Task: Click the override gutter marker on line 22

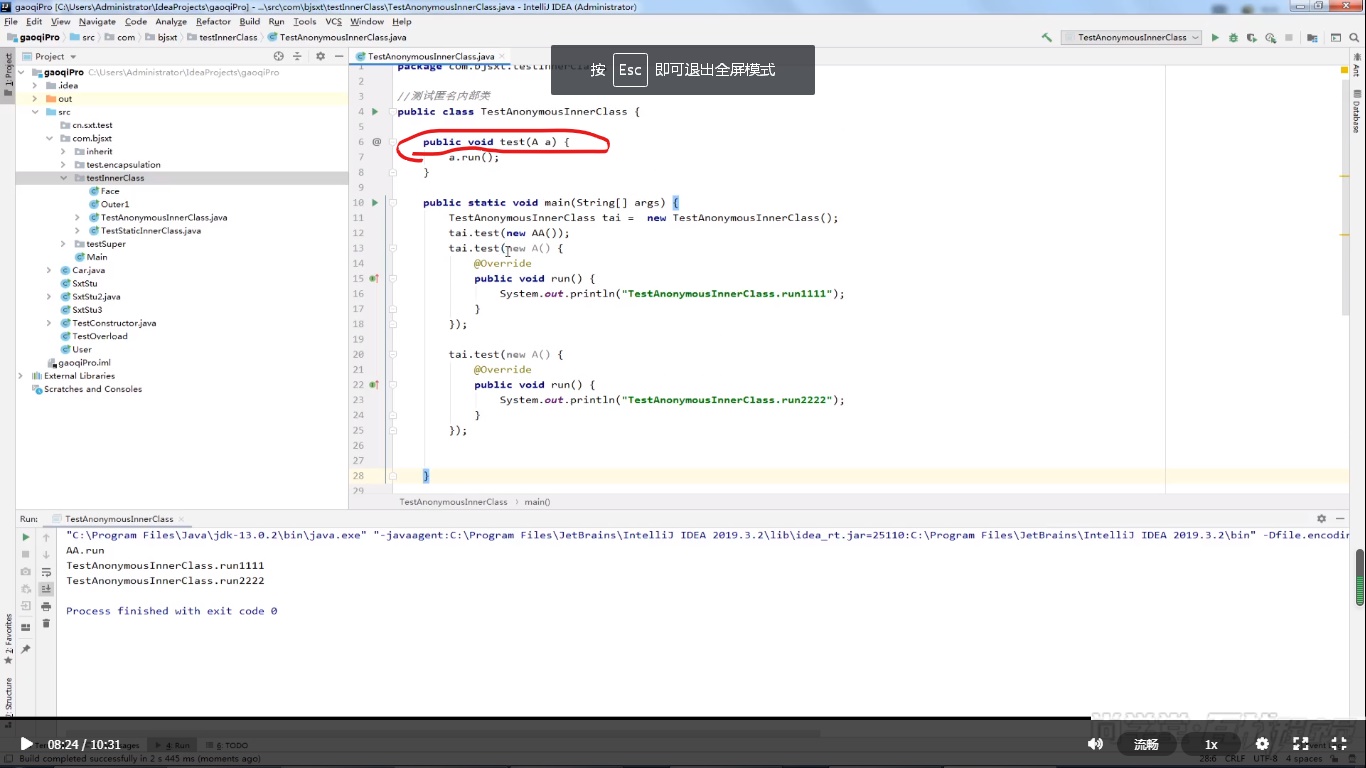Action: (x=374, y=384)
